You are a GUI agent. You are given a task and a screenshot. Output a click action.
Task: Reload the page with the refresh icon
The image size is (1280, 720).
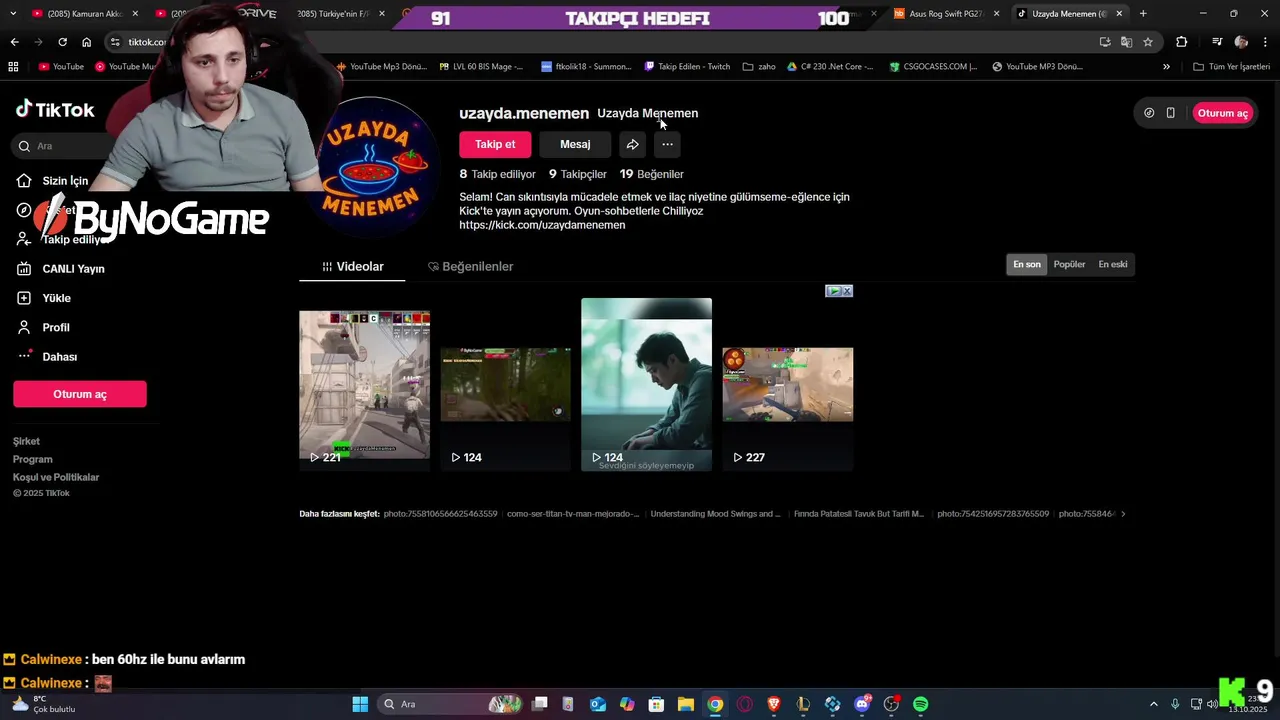click(62, 42)
